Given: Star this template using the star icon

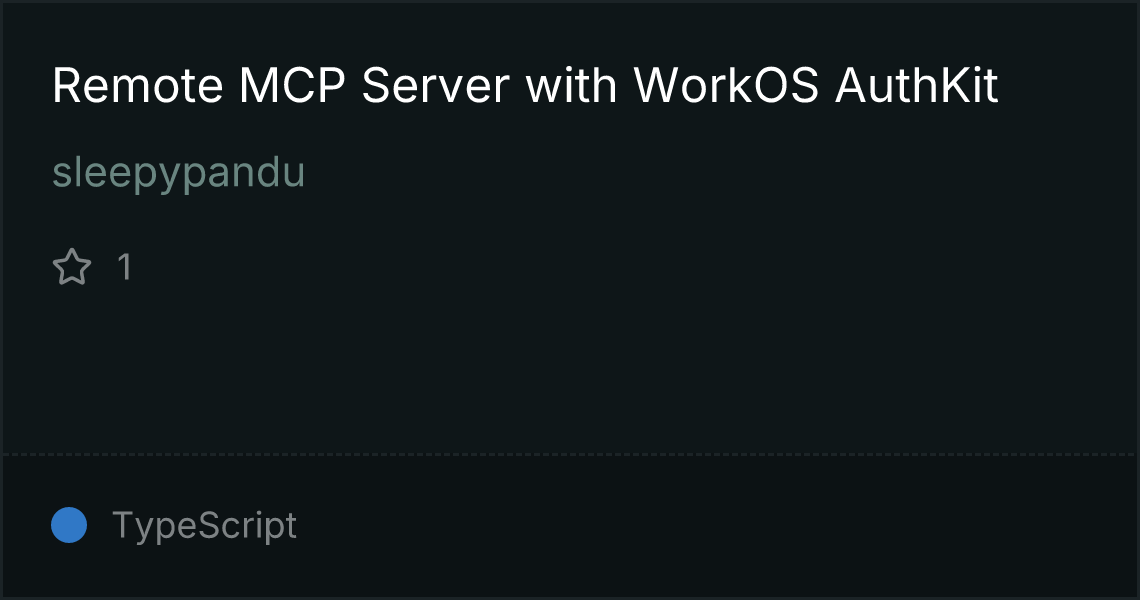Looking at the screenshot, I should click(72, 266).
